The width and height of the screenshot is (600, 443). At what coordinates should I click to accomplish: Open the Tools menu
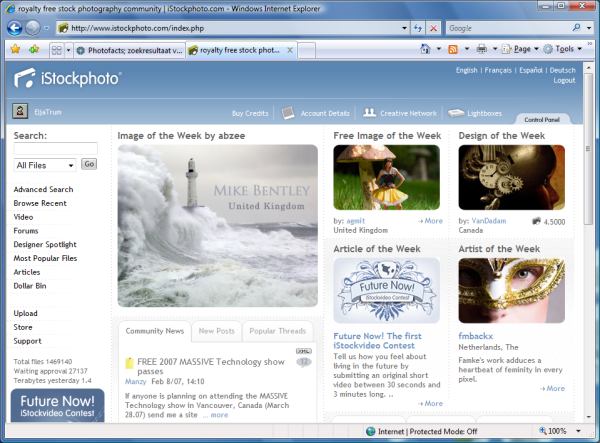[563, 49]
